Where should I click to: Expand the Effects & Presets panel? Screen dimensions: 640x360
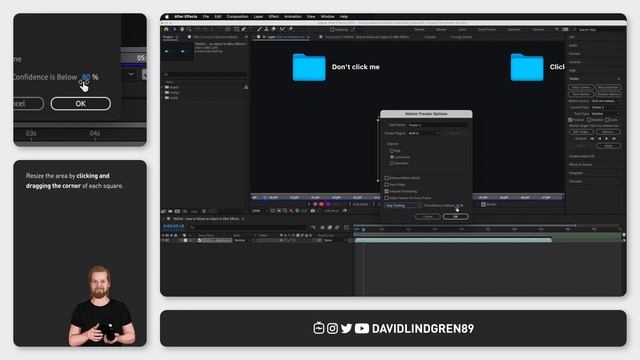tap(580, 164)
